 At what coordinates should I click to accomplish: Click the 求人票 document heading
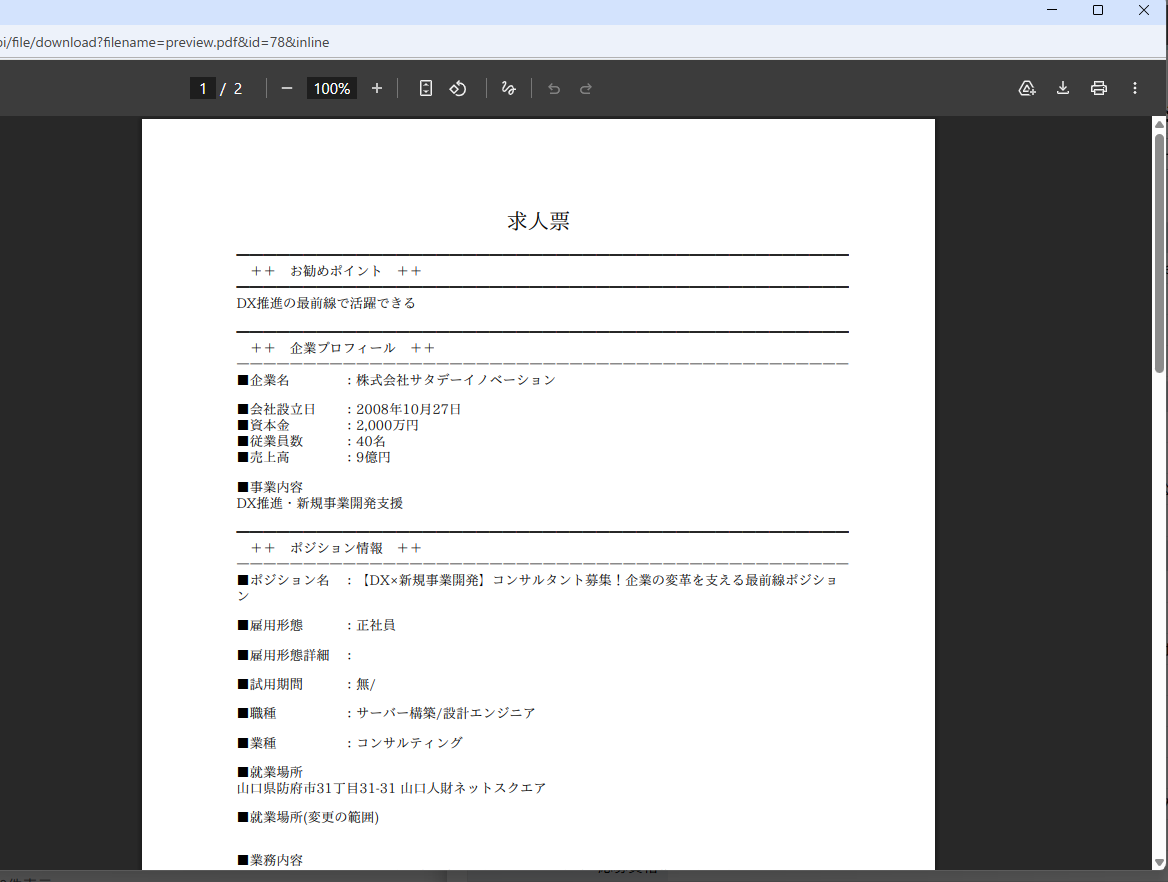[x=538, y=222]
